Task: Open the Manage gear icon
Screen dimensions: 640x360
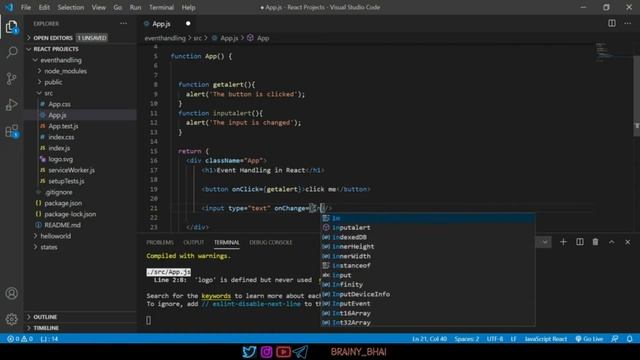Action: [x=12, y=319]
